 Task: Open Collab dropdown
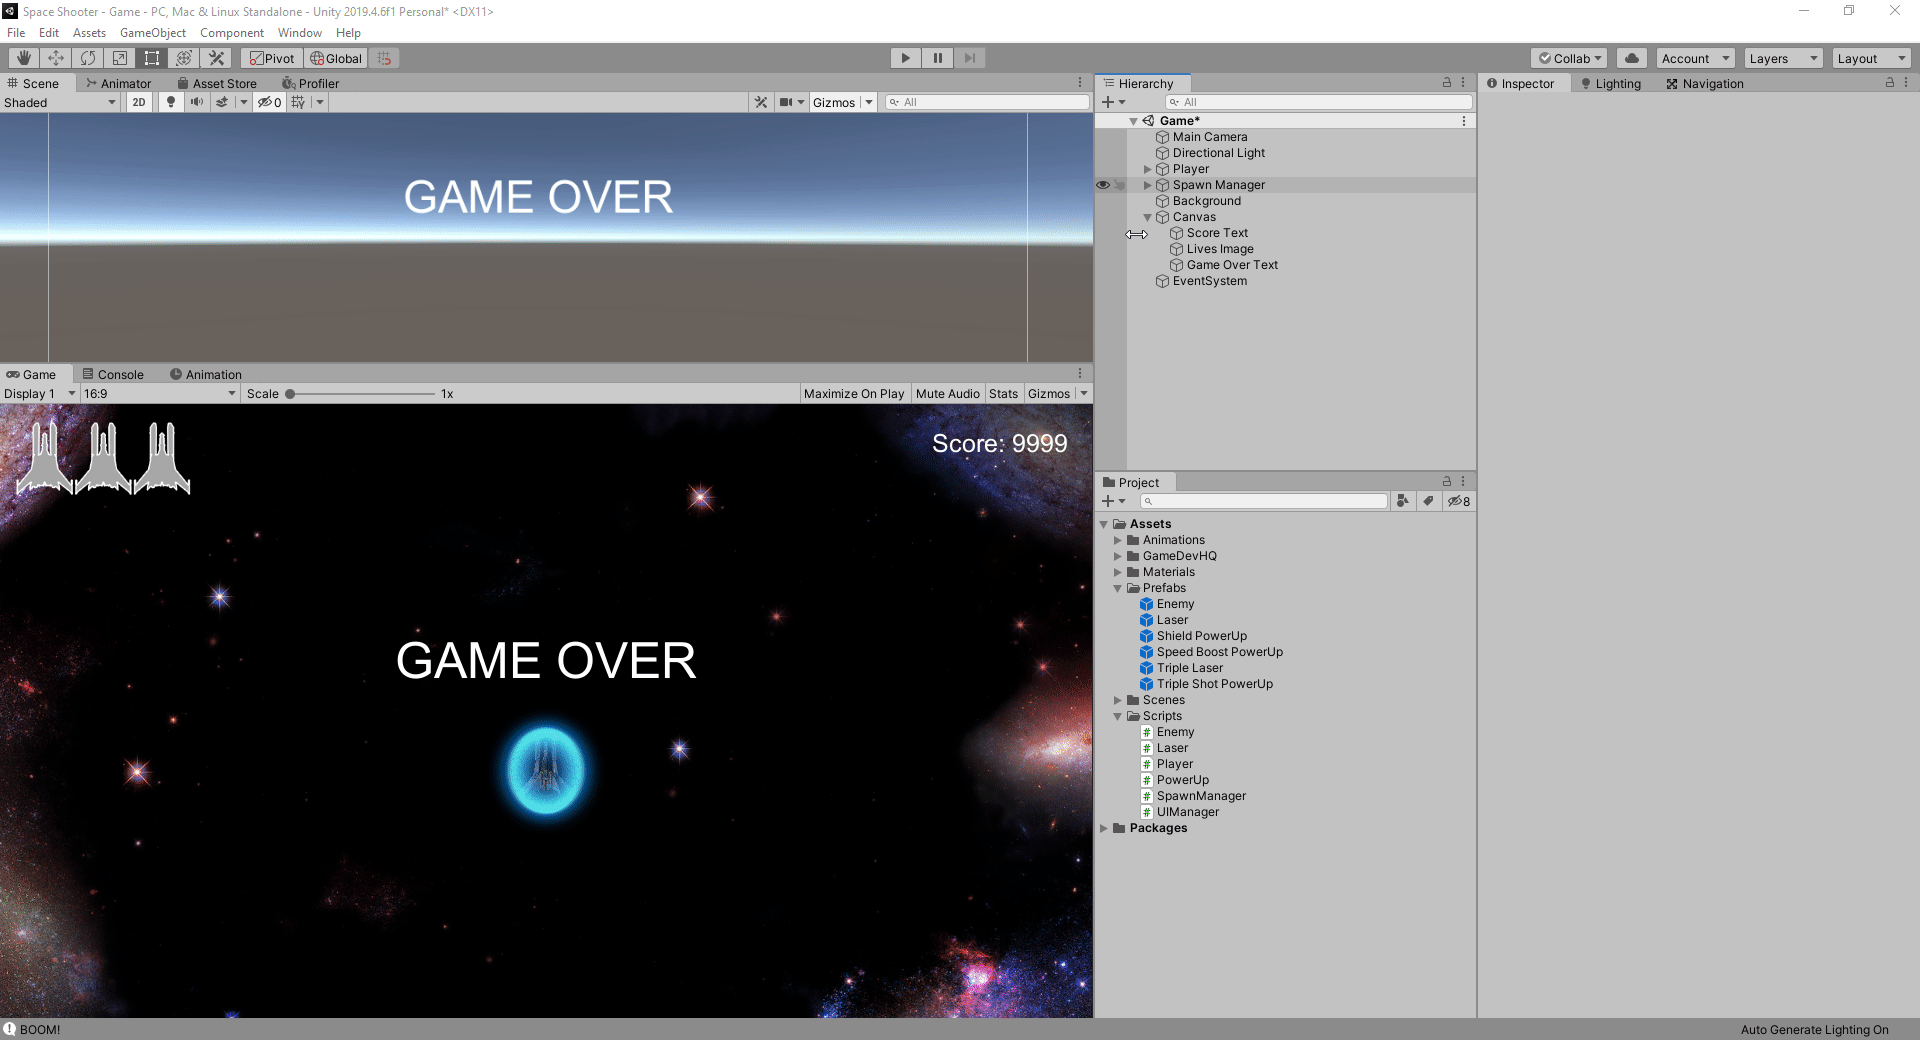coord(1569,58)
